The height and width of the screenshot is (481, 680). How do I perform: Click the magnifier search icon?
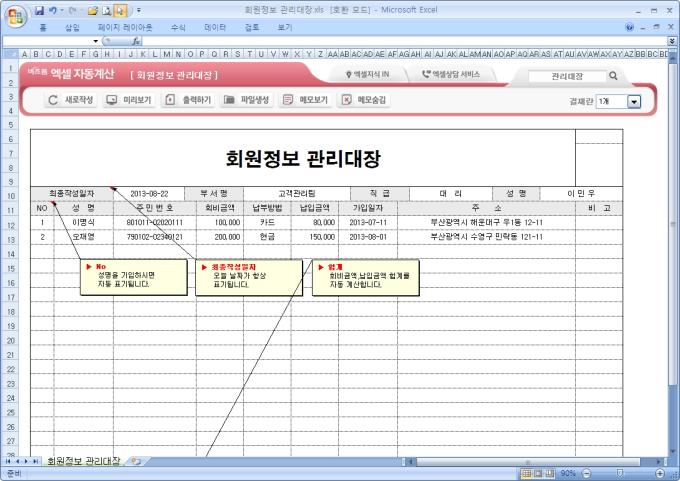coord(613,76)
